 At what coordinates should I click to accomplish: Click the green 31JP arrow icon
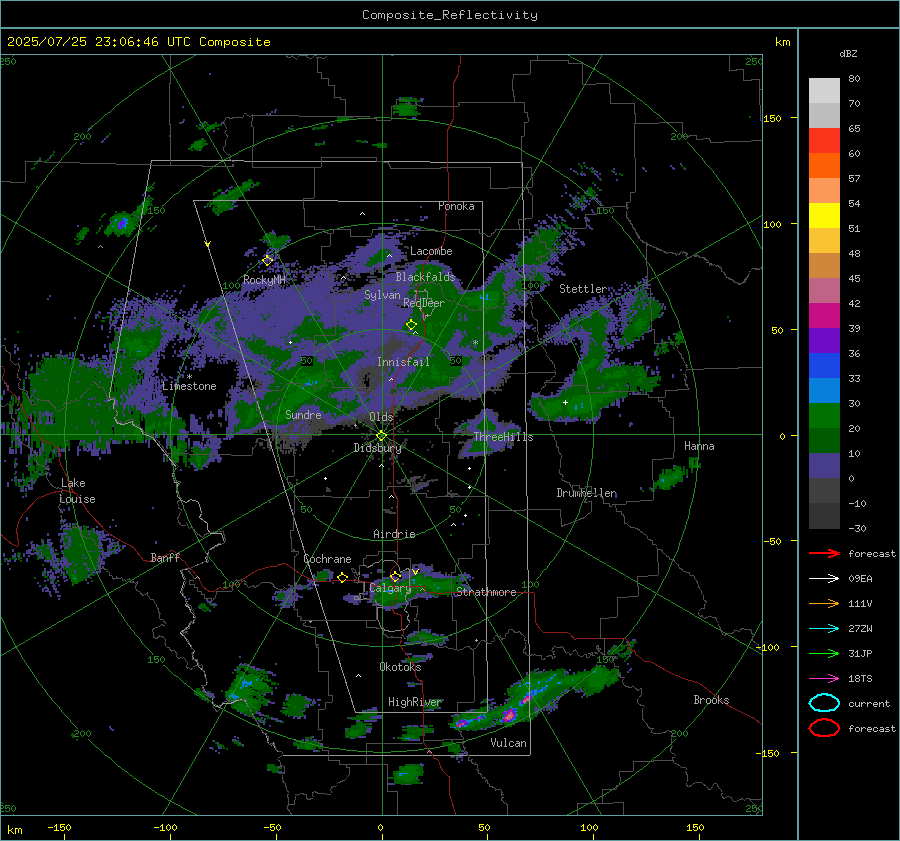click(824, 653)
